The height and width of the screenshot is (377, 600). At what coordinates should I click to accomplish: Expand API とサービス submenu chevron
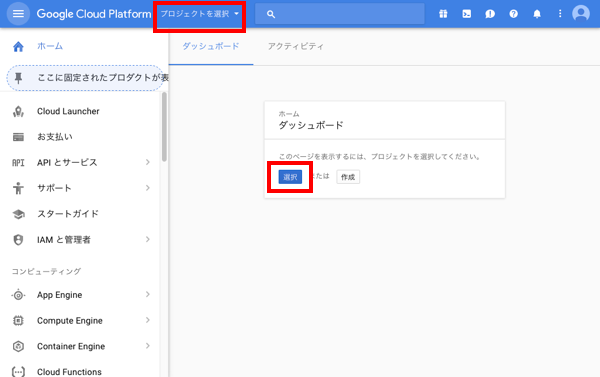pyautogui.click(x=148, y=162)
